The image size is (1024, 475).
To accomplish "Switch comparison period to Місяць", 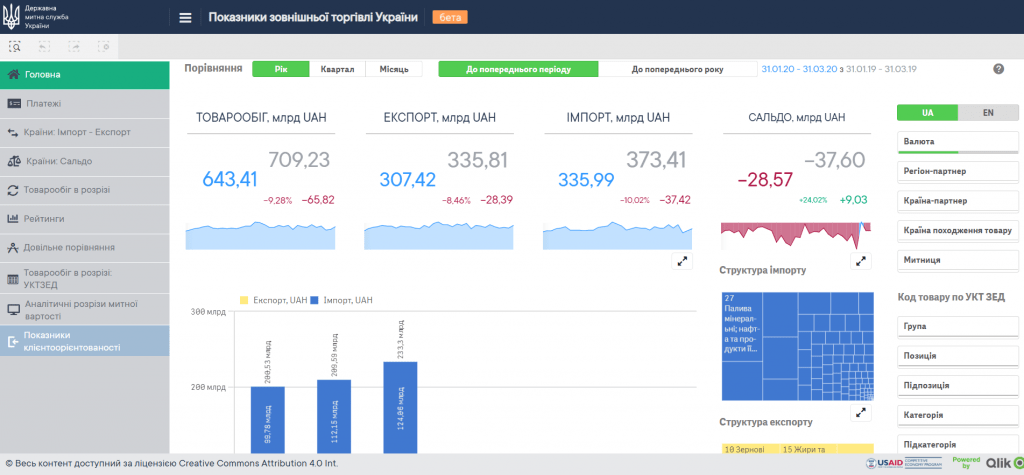I will pyautogui.click(x=393, y=70).
